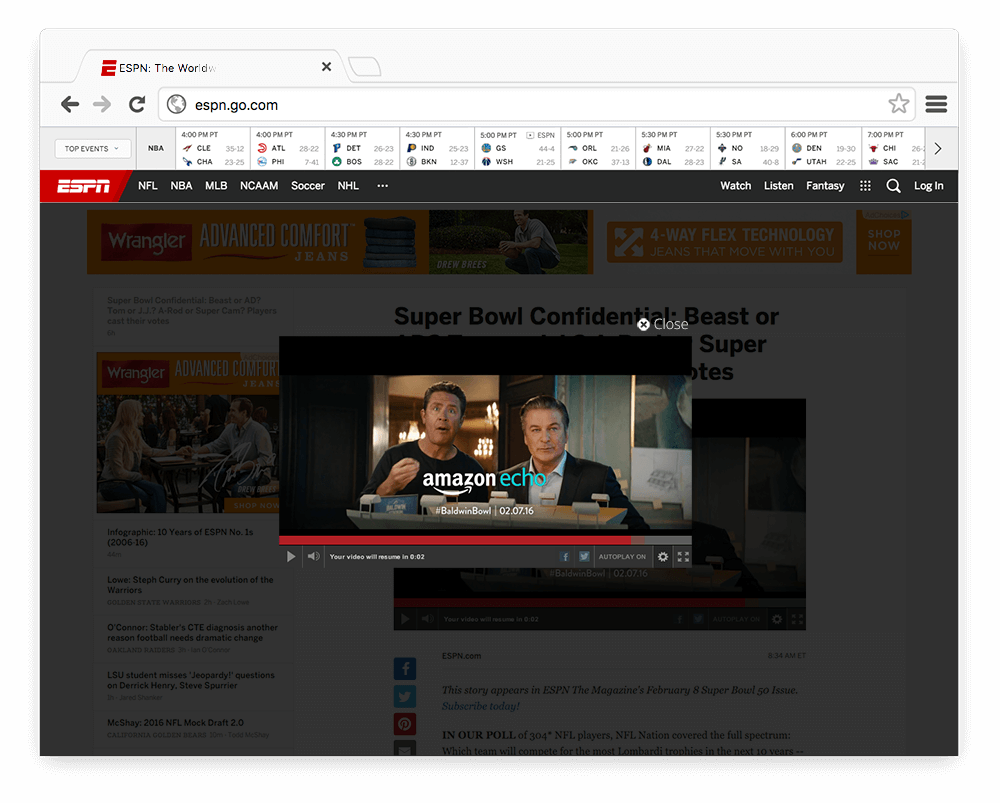The image size is (1000, 803).
Task: Bookmark this page with the star icon
Action: 899,103
